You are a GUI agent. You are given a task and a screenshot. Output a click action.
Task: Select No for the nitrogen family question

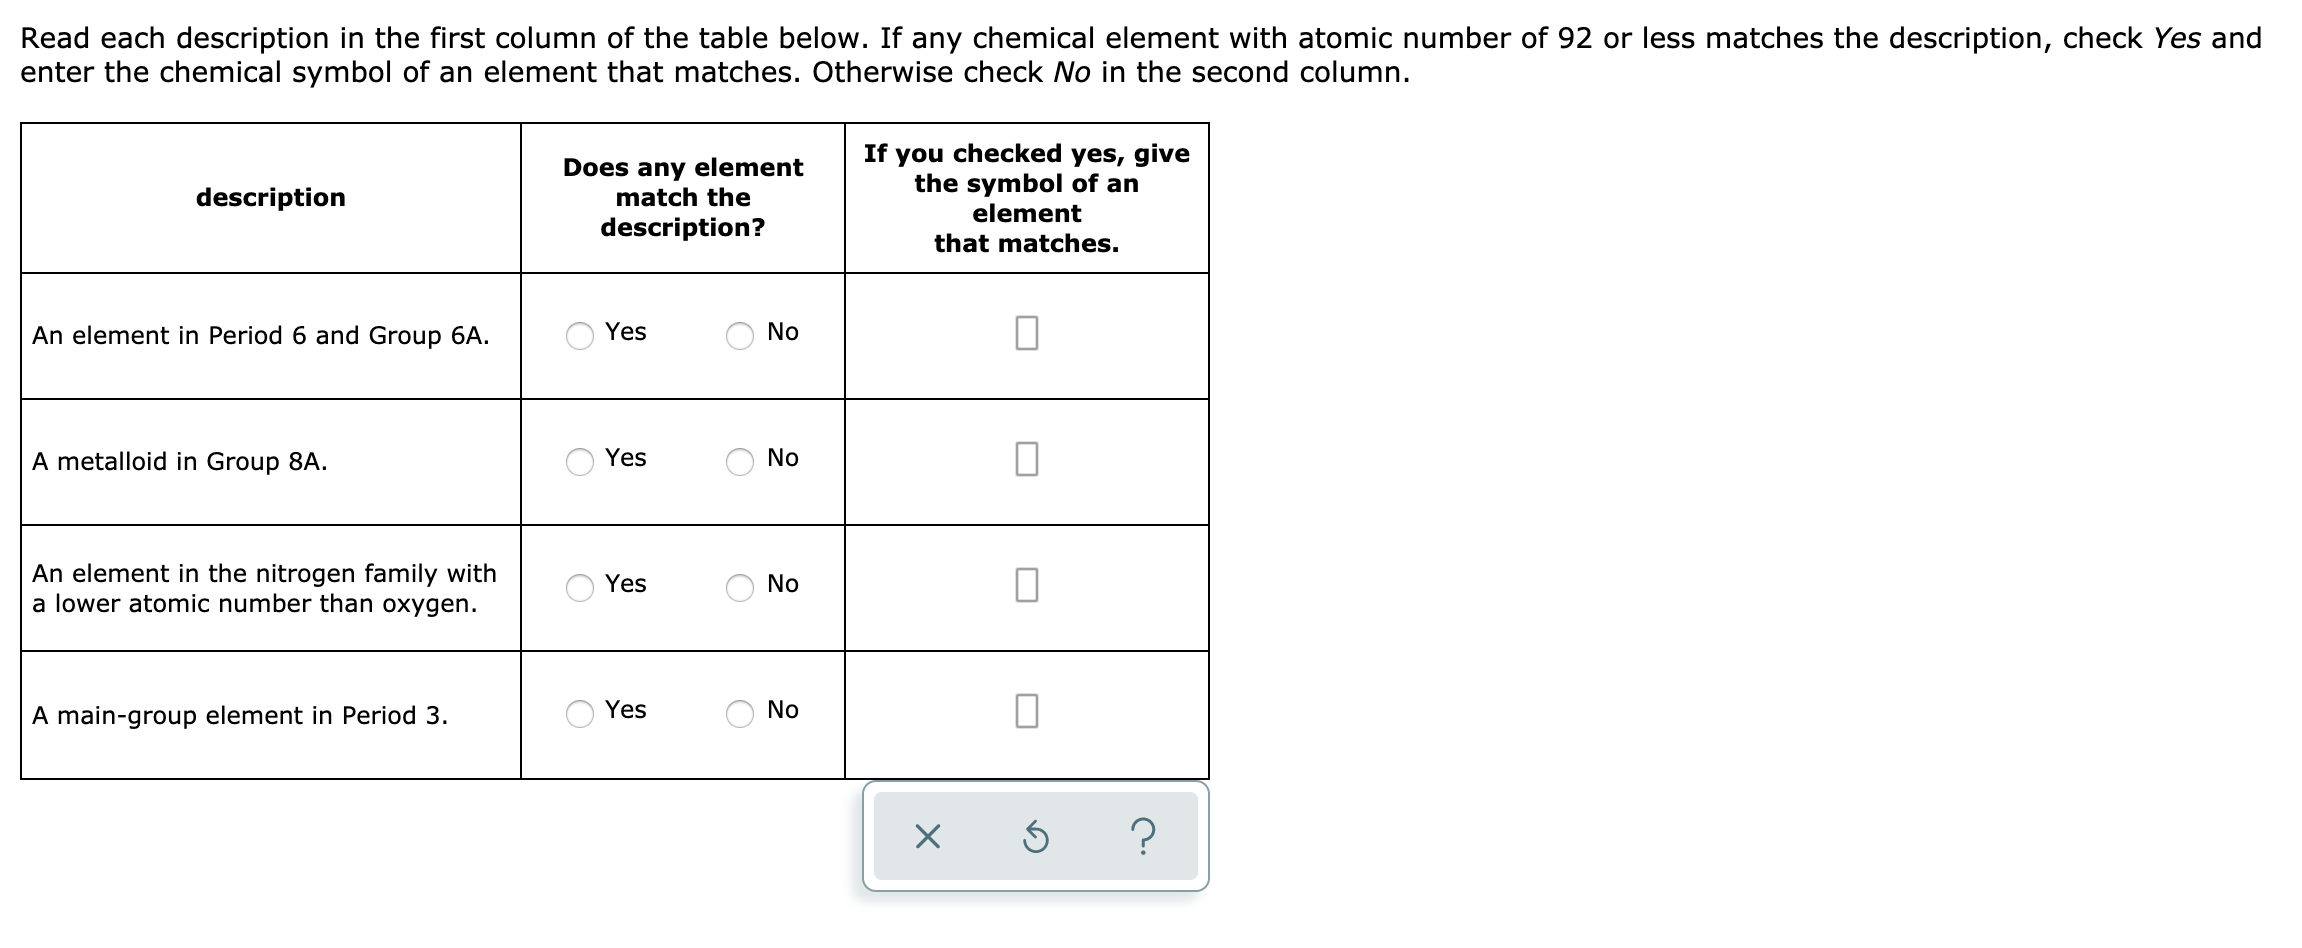click(738, 589)
